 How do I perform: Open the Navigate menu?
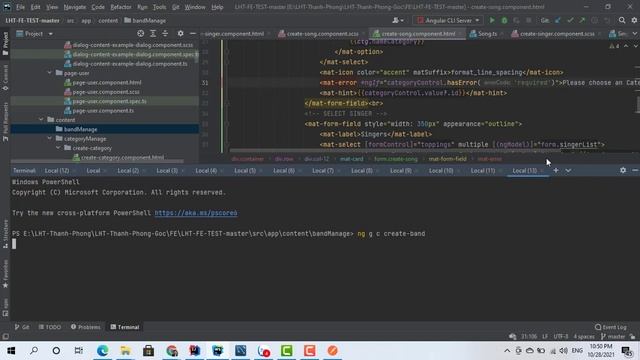coord(75,7)
